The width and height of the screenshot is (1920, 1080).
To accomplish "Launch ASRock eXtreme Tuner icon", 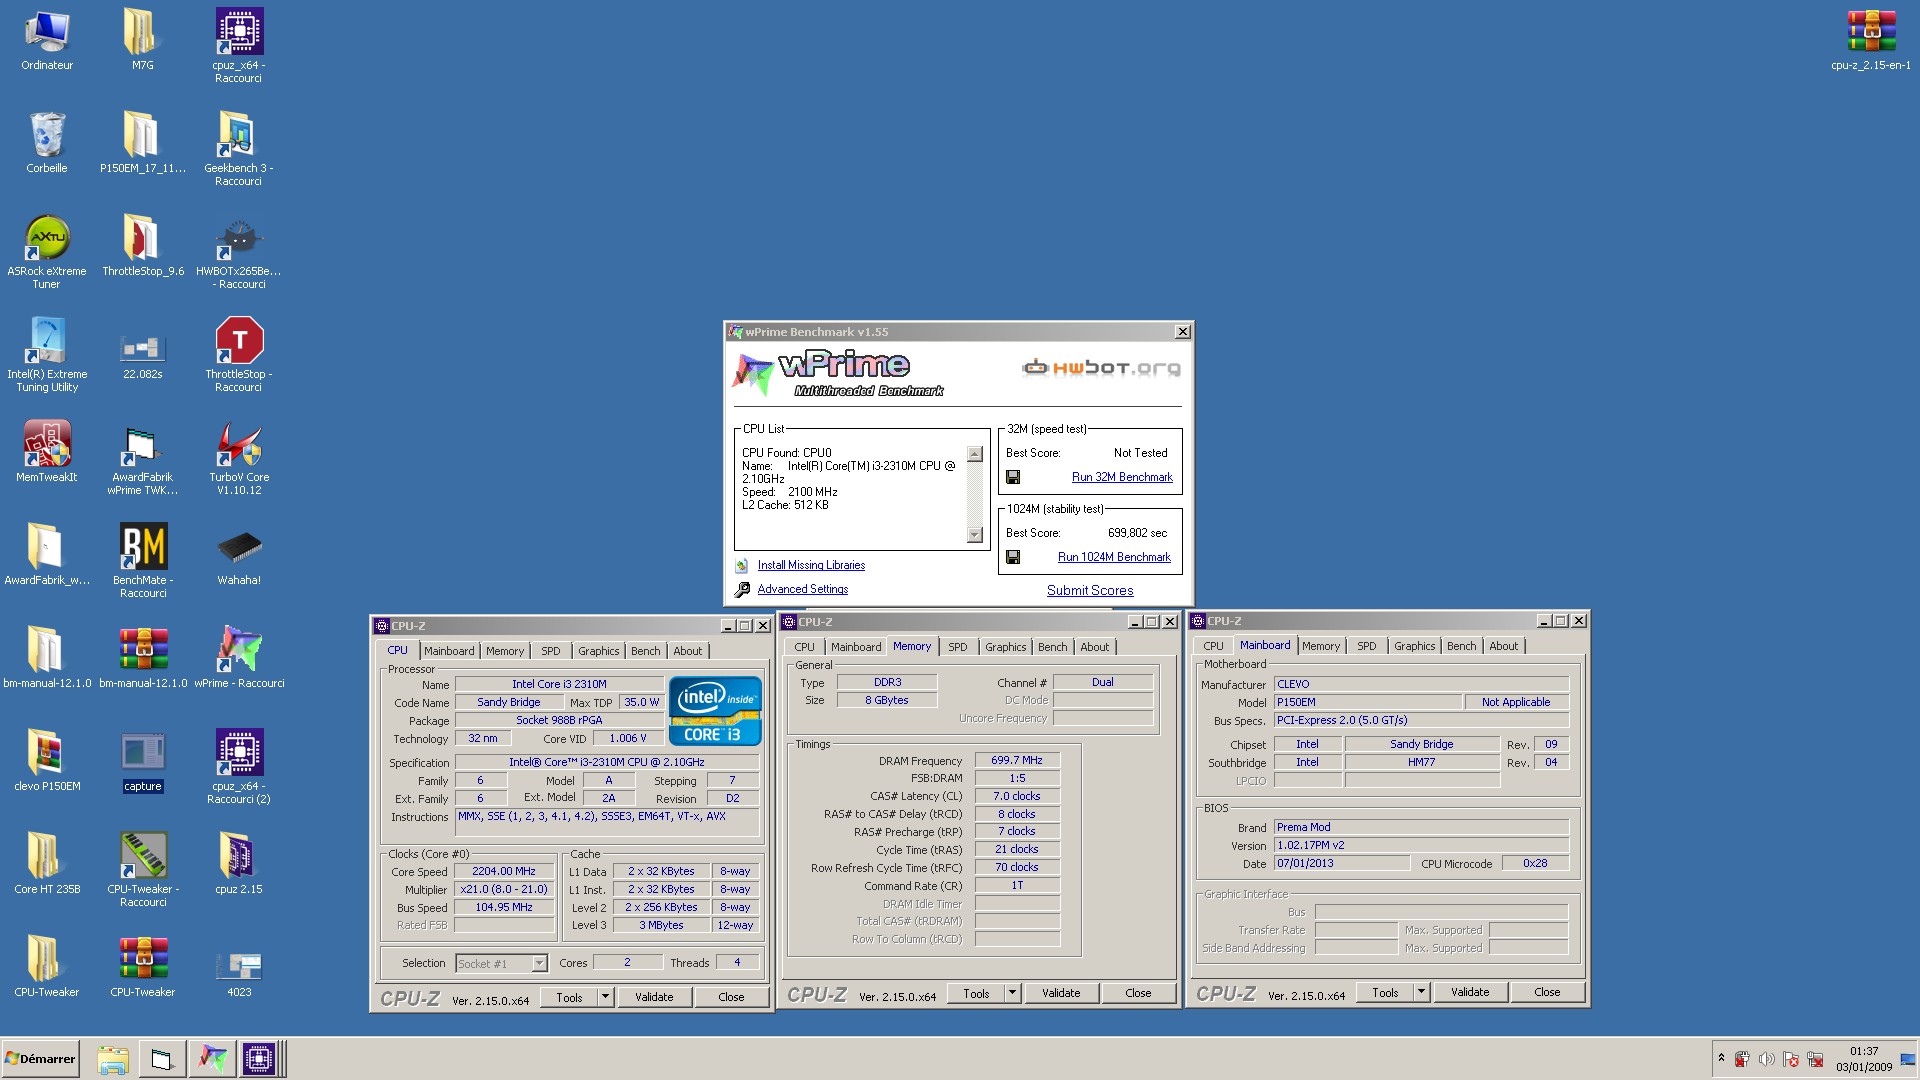I will pyautogui.click(x=47, y=251).
